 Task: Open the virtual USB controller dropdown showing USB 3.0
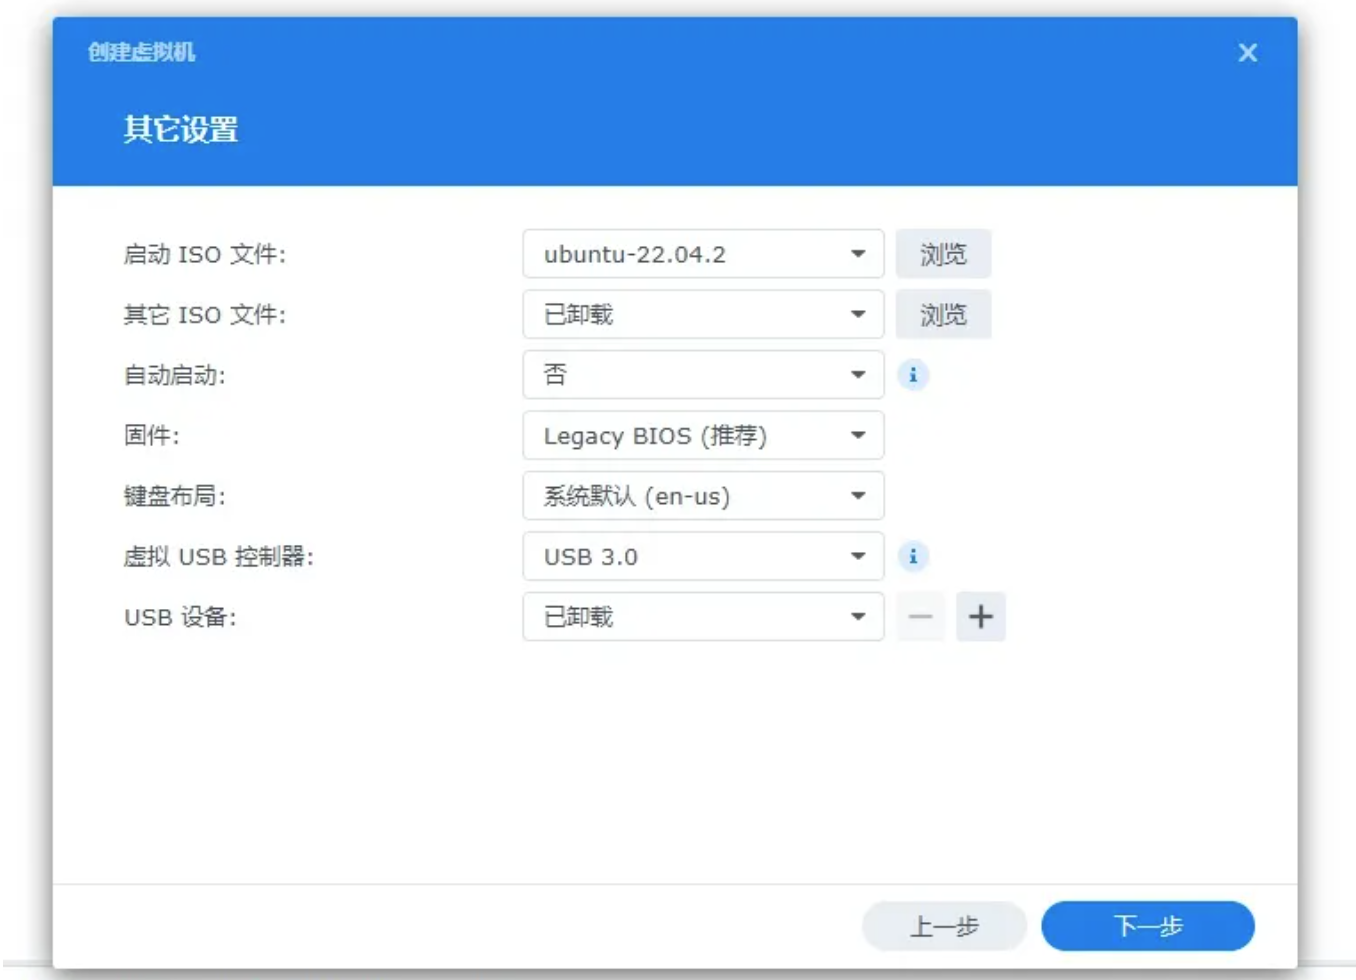coord(700,556)
